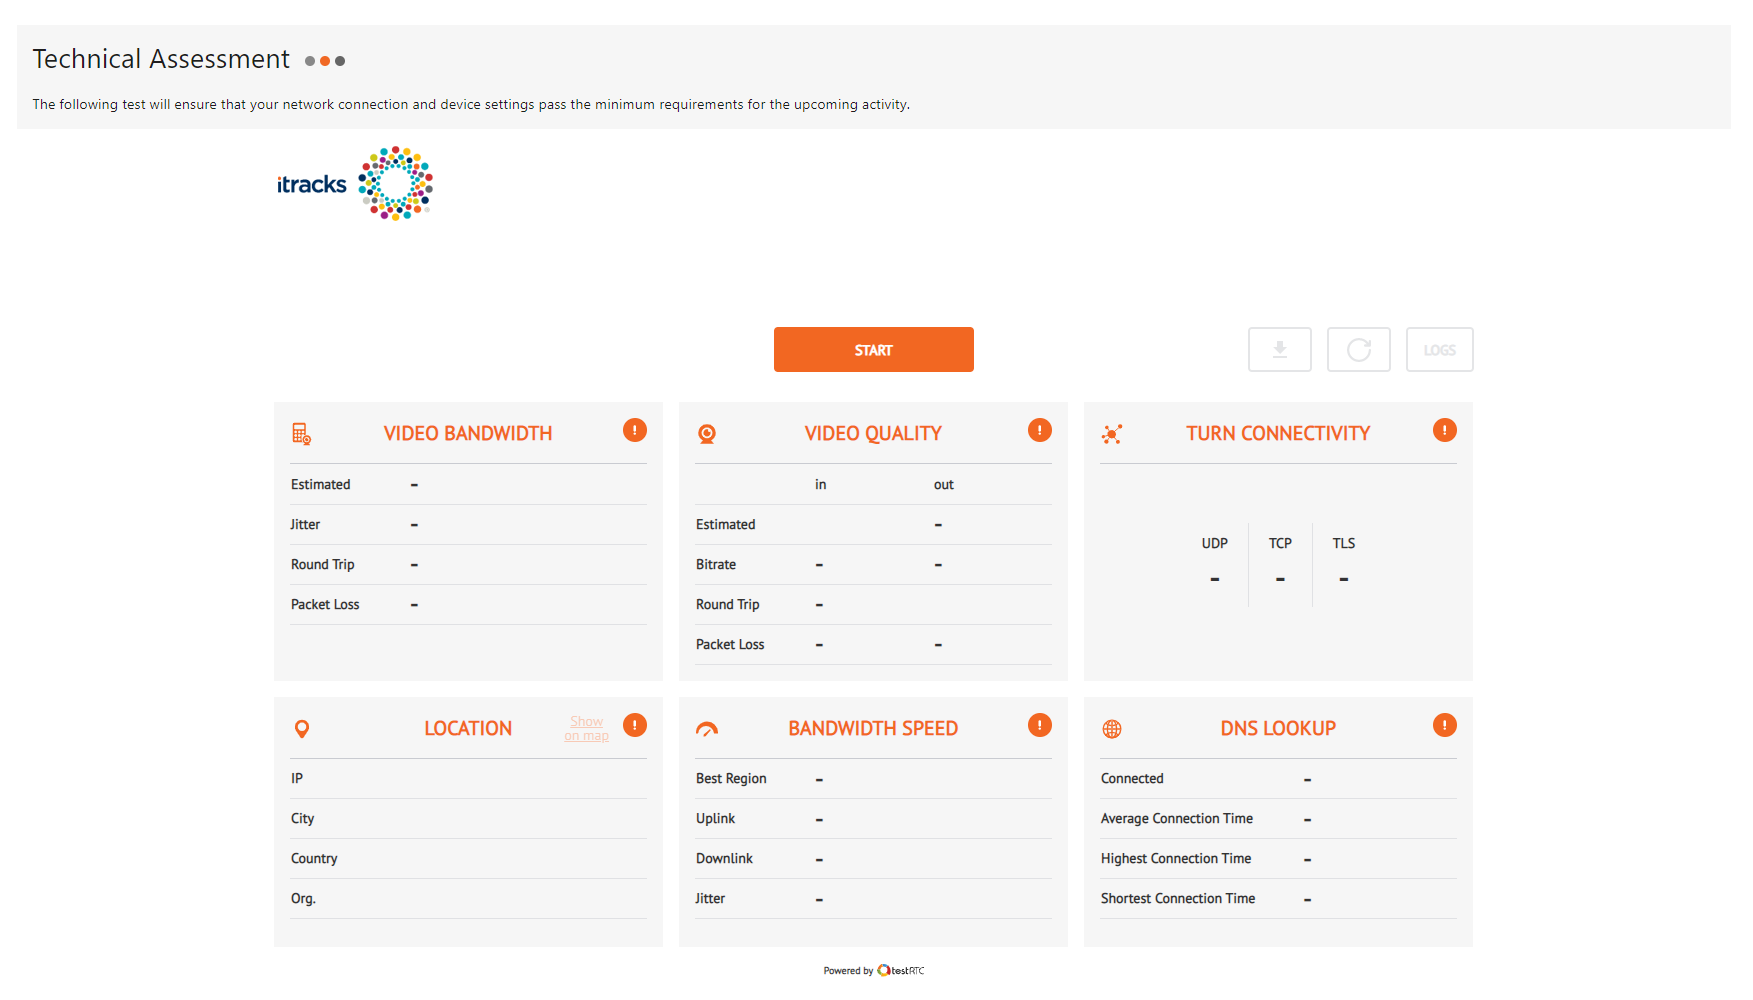Image resolution: width=1753 pixels, height=1000 pixels.
Task: Click the Bandwidth Speed info exclamation icon
Action: [x=1040, y=725]
